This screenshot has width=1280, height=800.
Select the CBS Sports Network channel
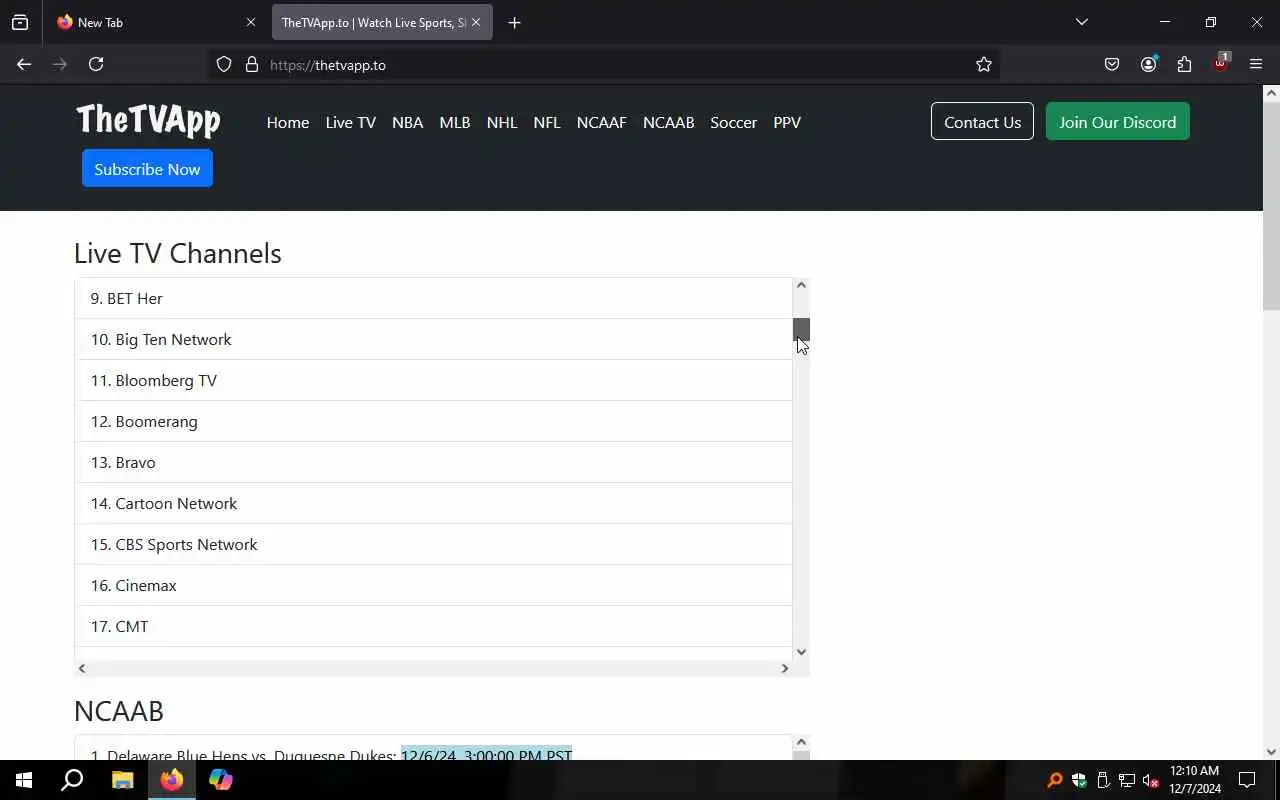(x=434, y=544)
